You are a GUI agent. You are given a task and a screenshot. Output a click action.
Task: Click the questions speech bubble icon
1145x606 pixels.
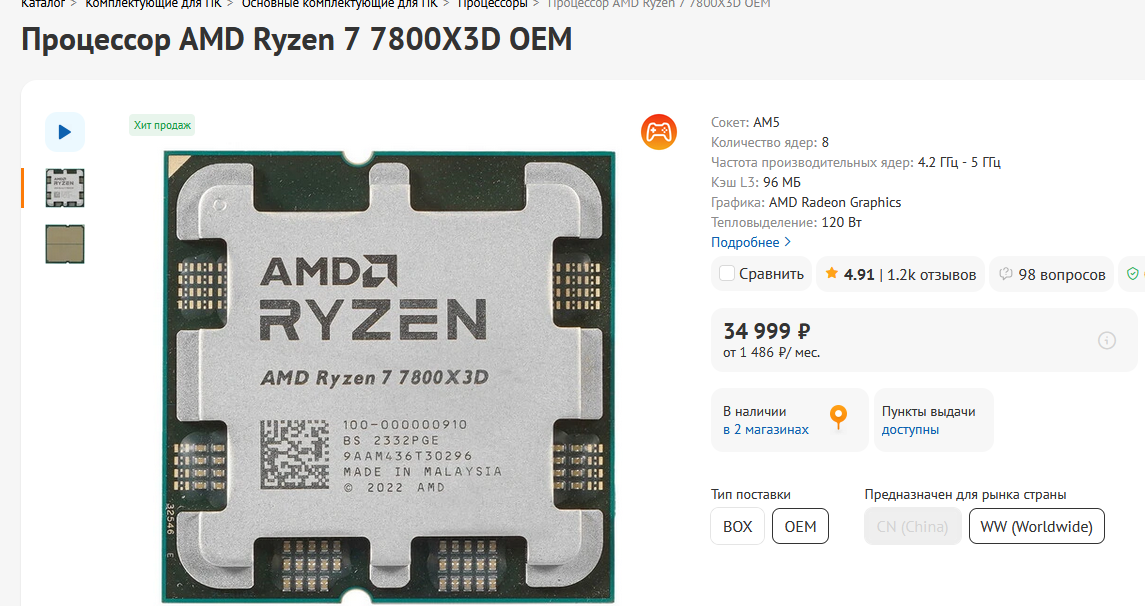1006,274
